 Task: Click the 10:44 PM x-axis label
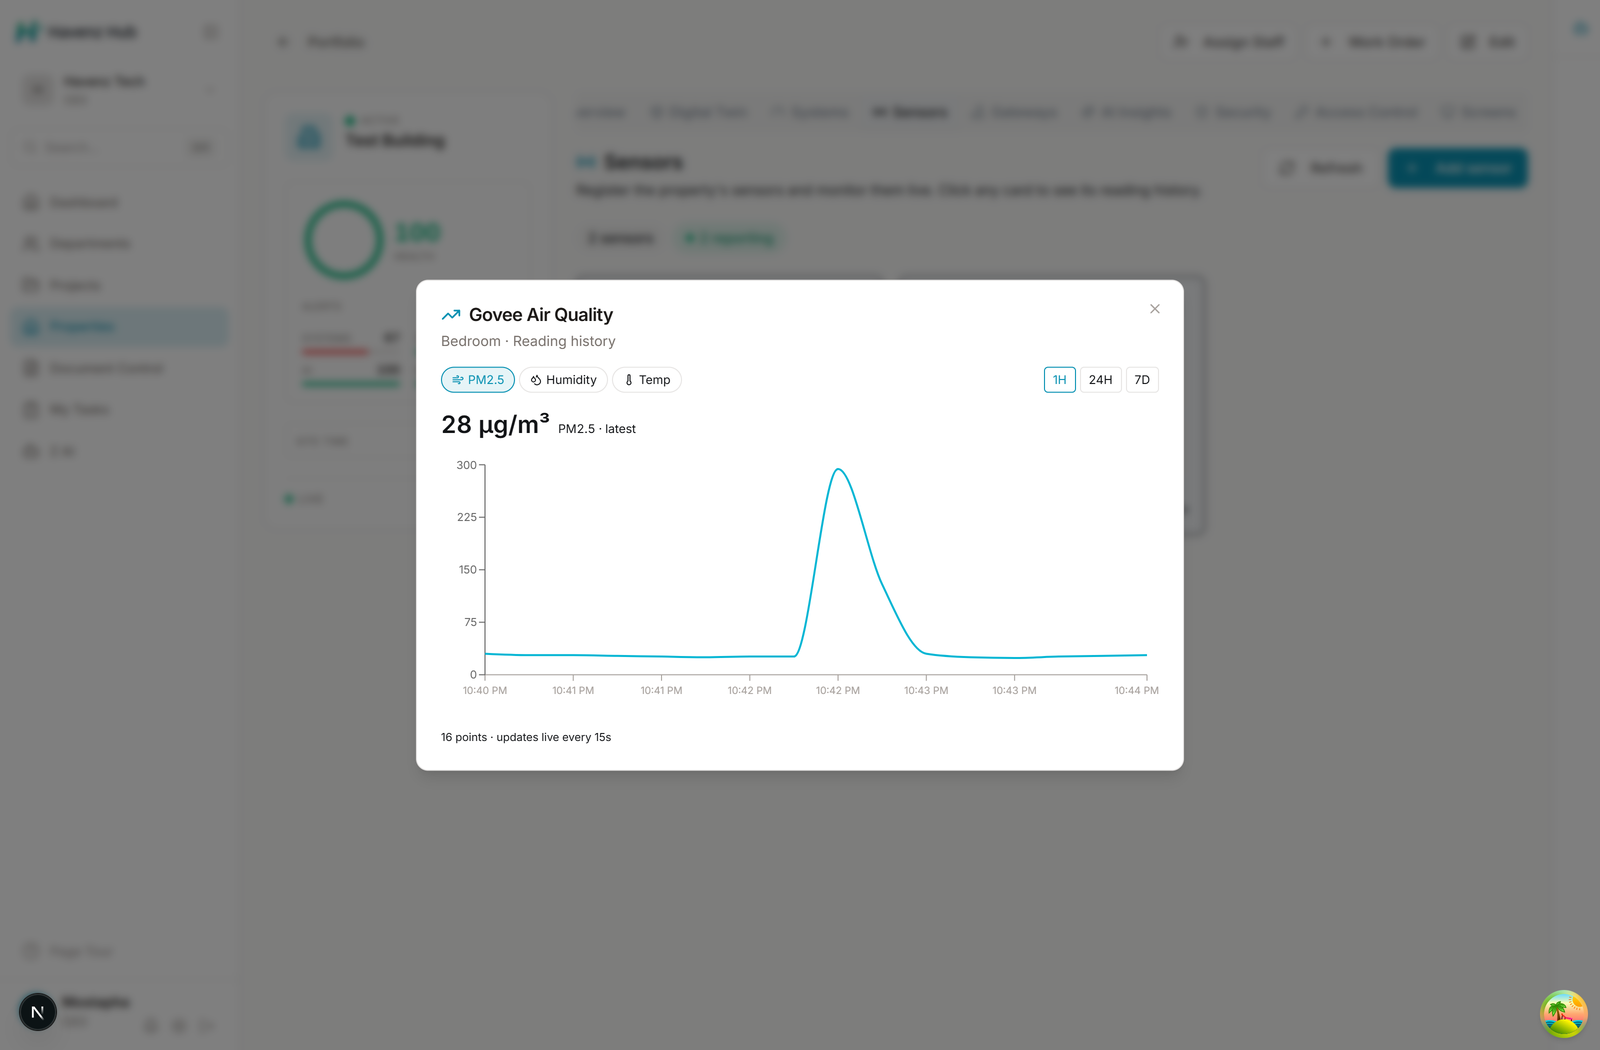coord(1137,691)
